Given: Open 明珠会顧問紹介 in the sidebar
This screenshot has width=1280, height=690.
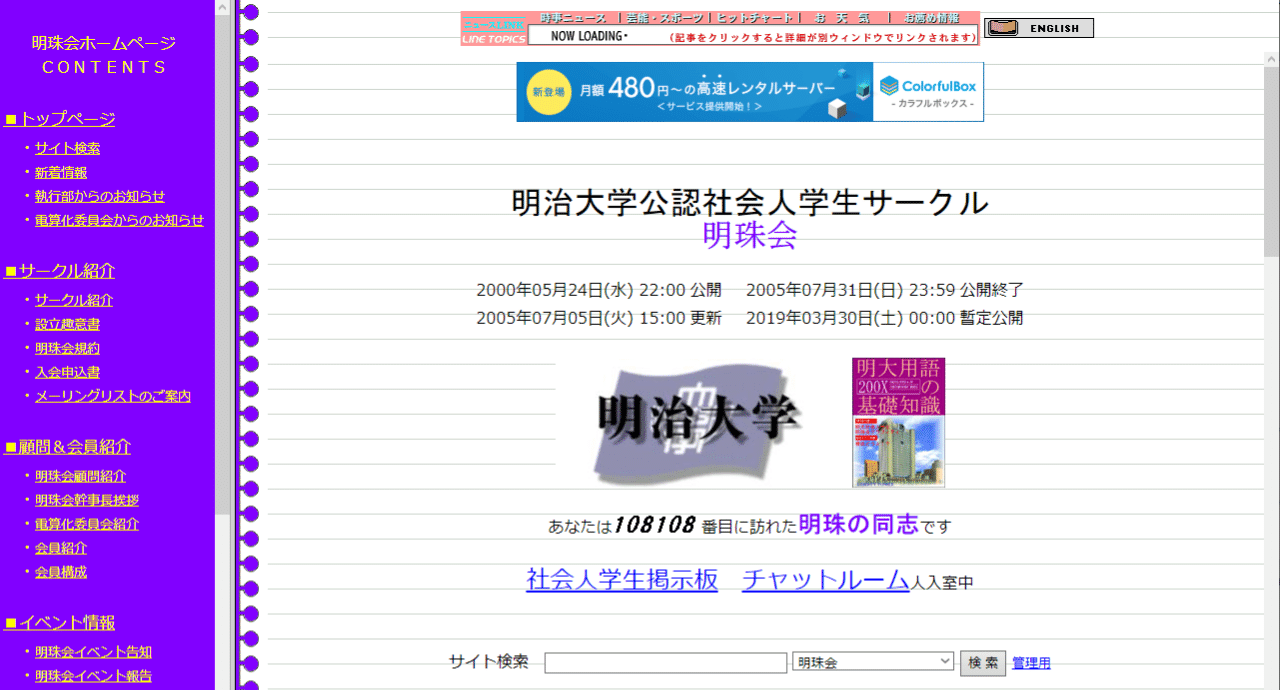Looking at the screenshot, I should (x=80, y=476).
